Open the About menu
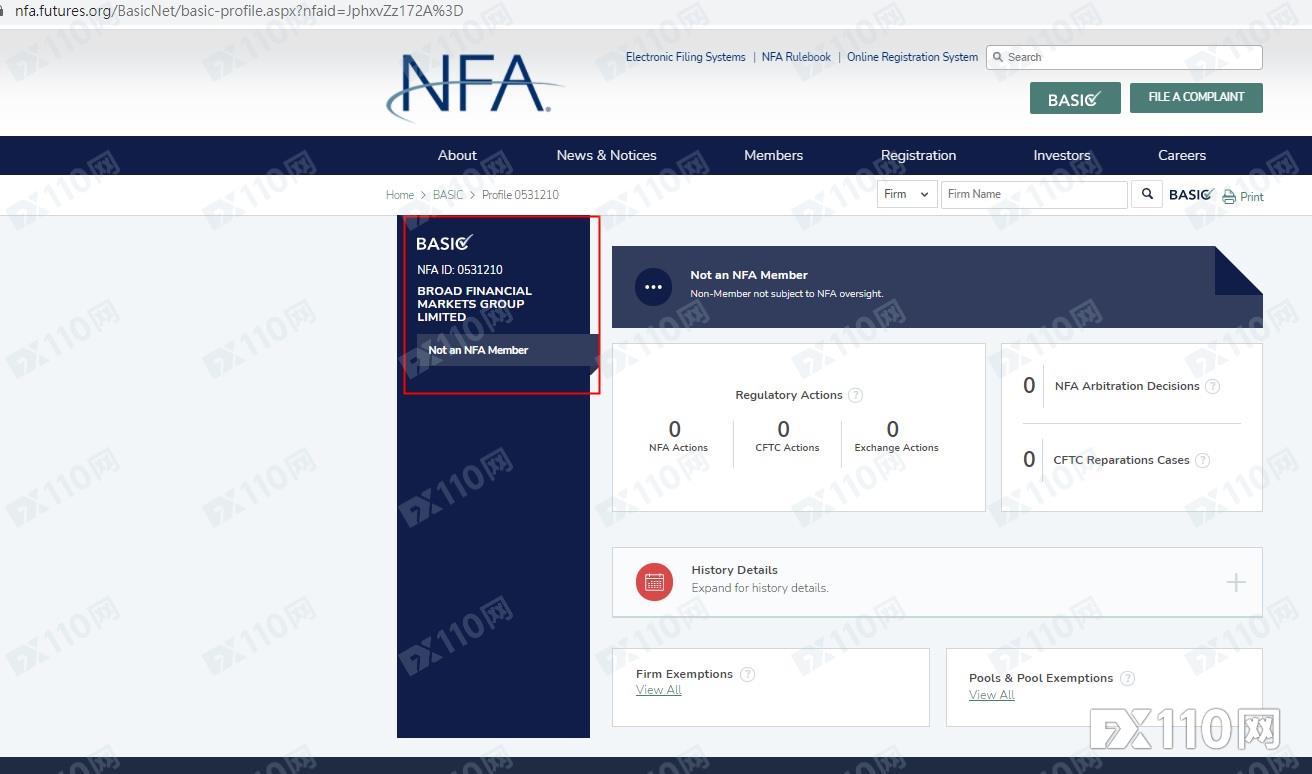This screenshot has height=774, width=1312. (x=457, y=155)
